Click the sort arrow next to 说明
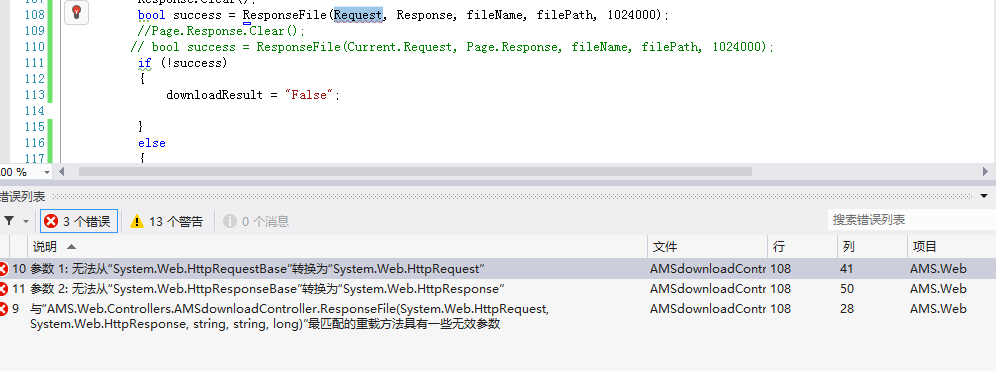996x371 pixels. coord(71,246)
